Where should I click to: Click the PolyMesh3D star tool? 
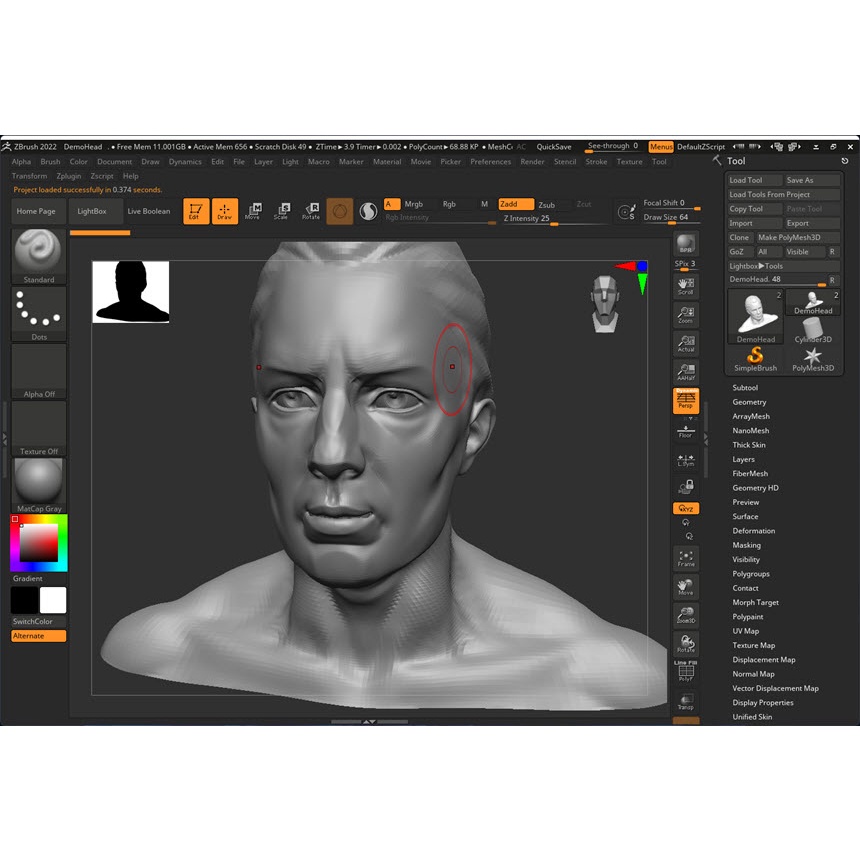coord(812,358)
